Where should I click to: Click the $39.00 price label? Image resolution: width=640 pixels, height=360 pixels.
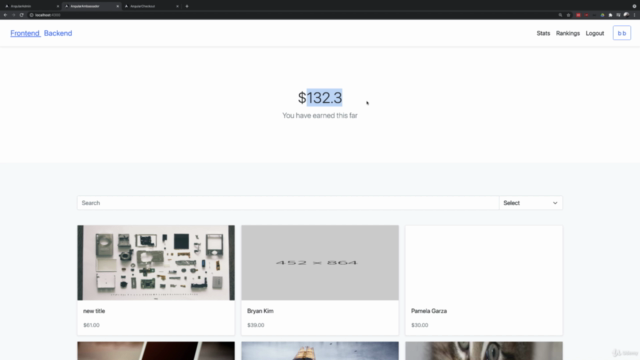pyautogui.click(x=256, y=325)
